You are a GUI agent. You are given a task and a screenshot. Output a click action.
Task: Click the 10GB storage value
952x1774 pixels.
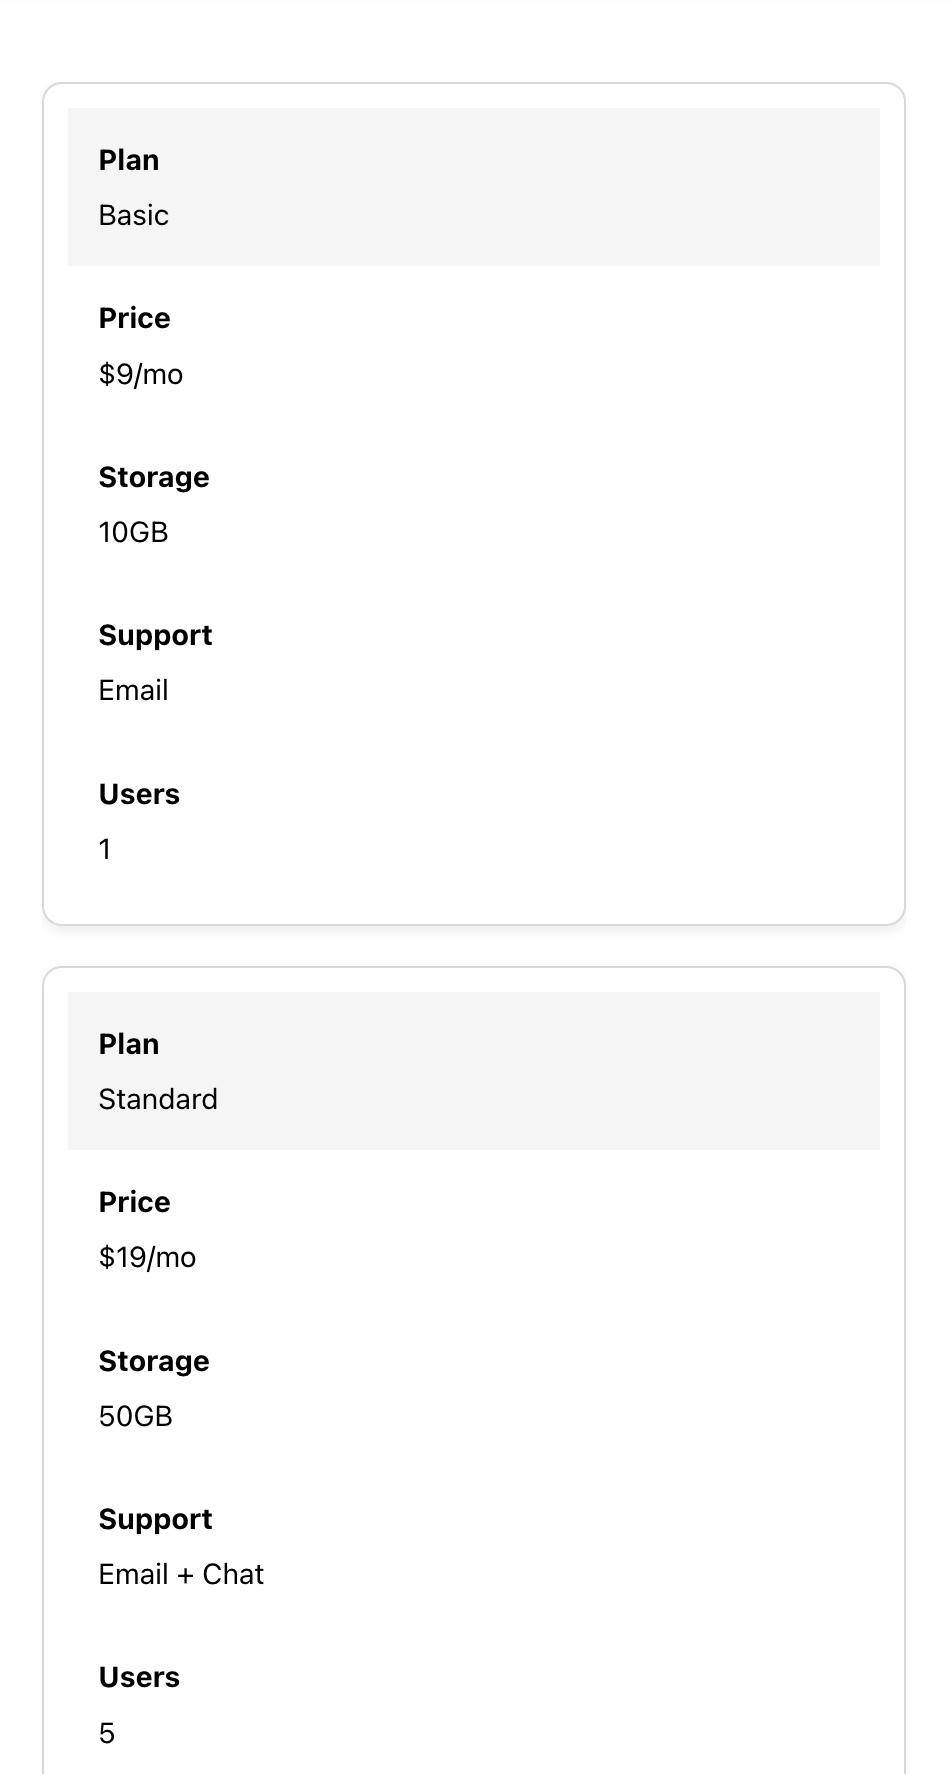click(133, 532)
